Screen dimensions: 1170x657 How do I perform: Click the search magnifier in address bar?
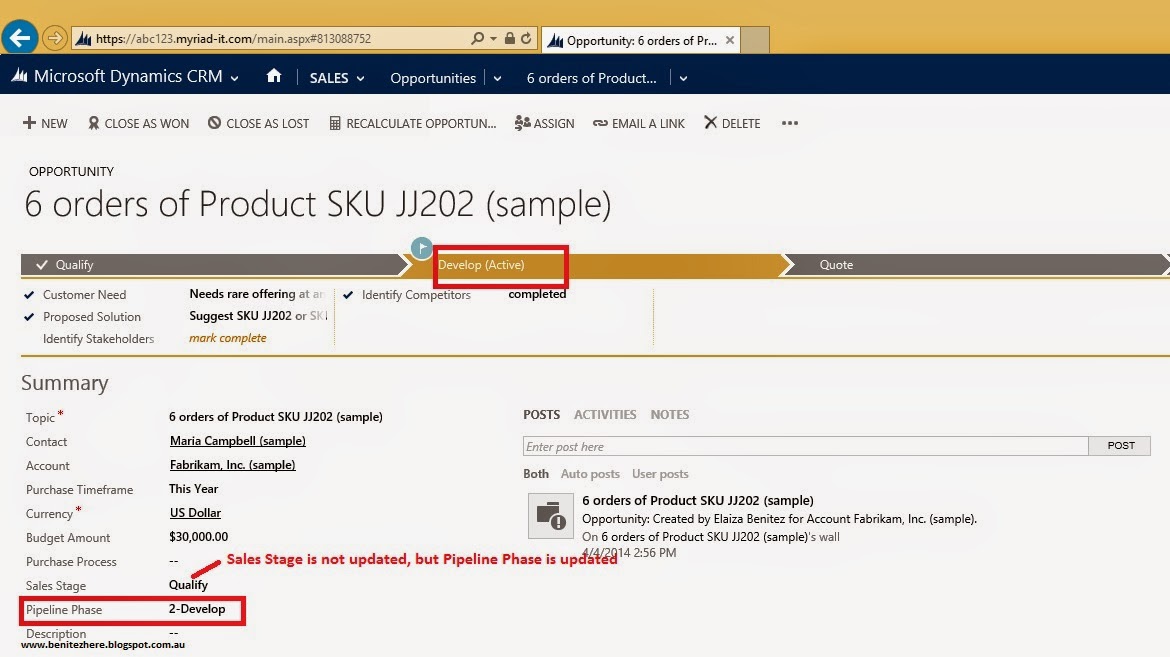tap(478, 38)
